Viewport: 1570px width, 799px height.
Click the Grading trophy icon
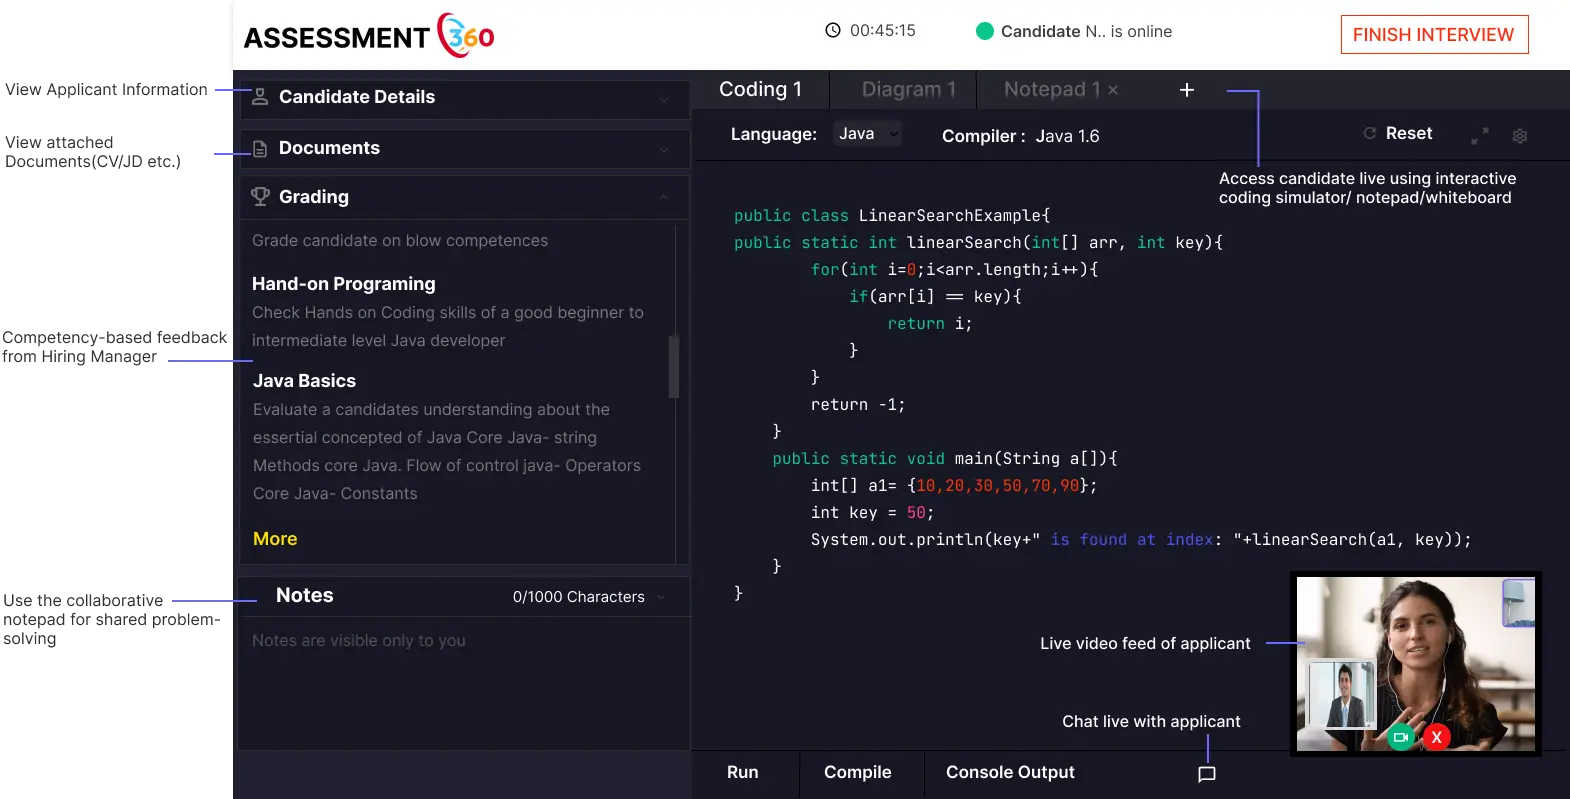[261, 197]
